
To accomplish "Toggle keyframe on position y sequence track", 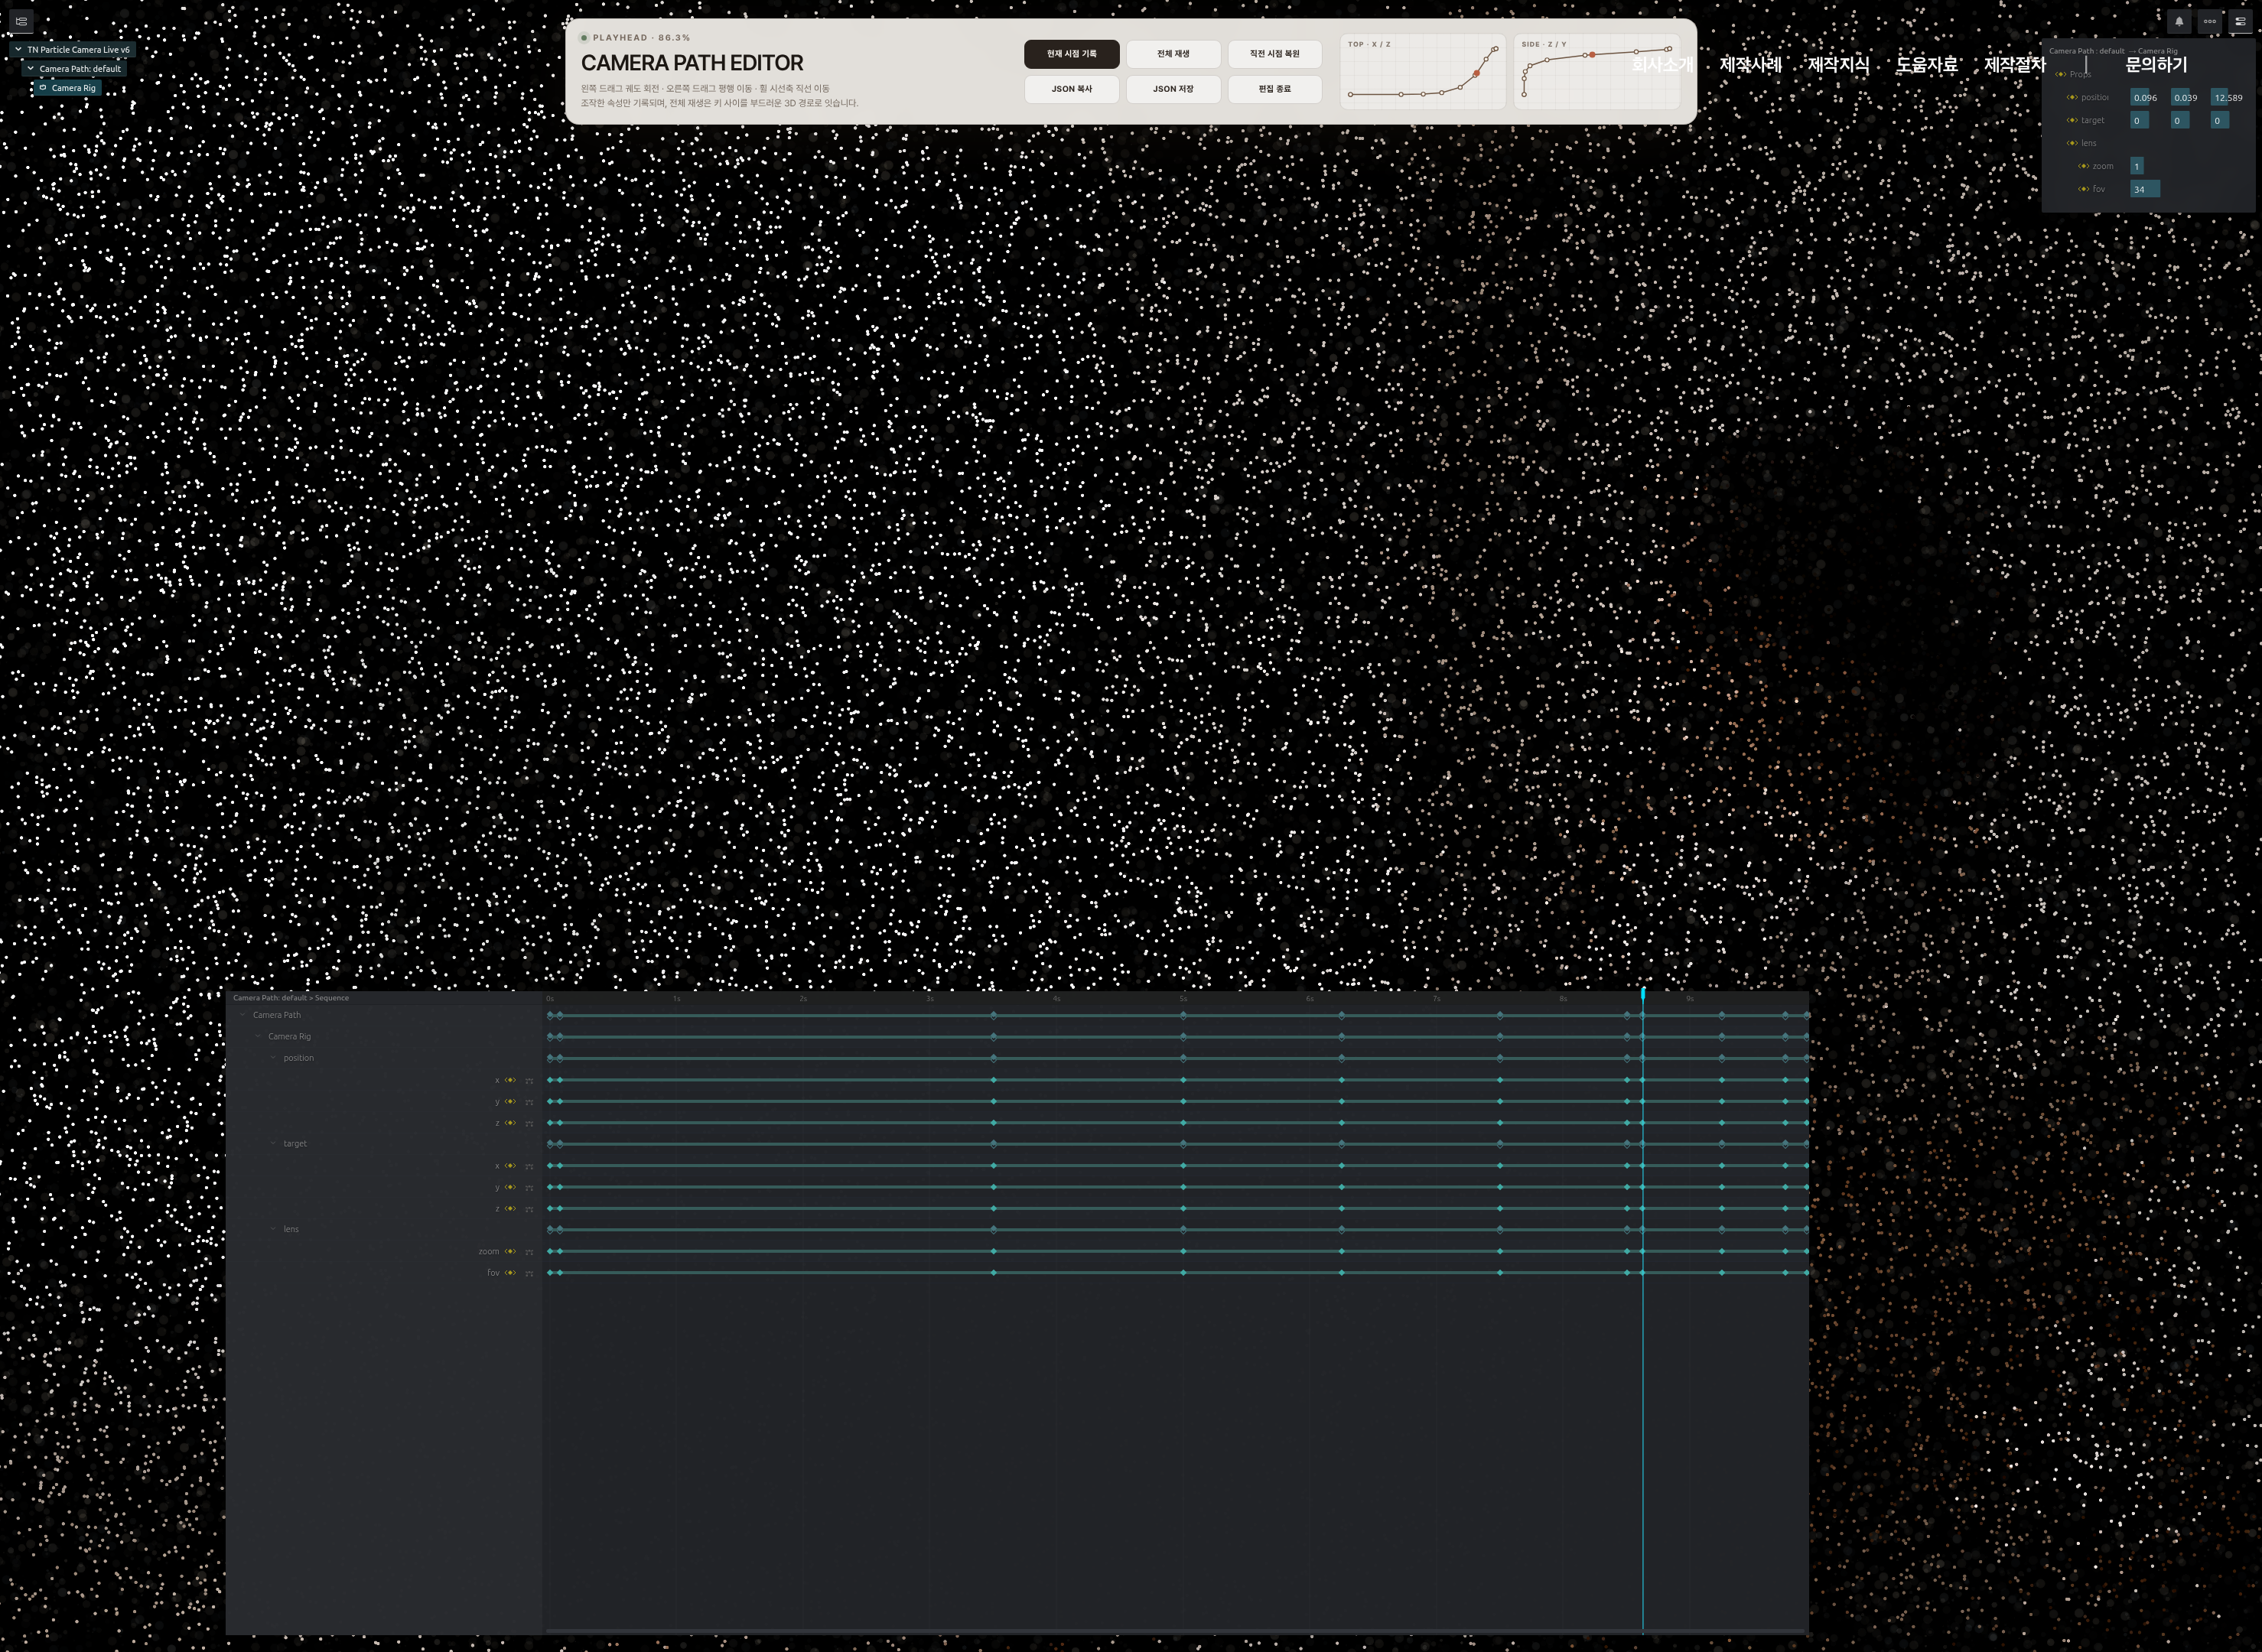I will coord(510,1101).
